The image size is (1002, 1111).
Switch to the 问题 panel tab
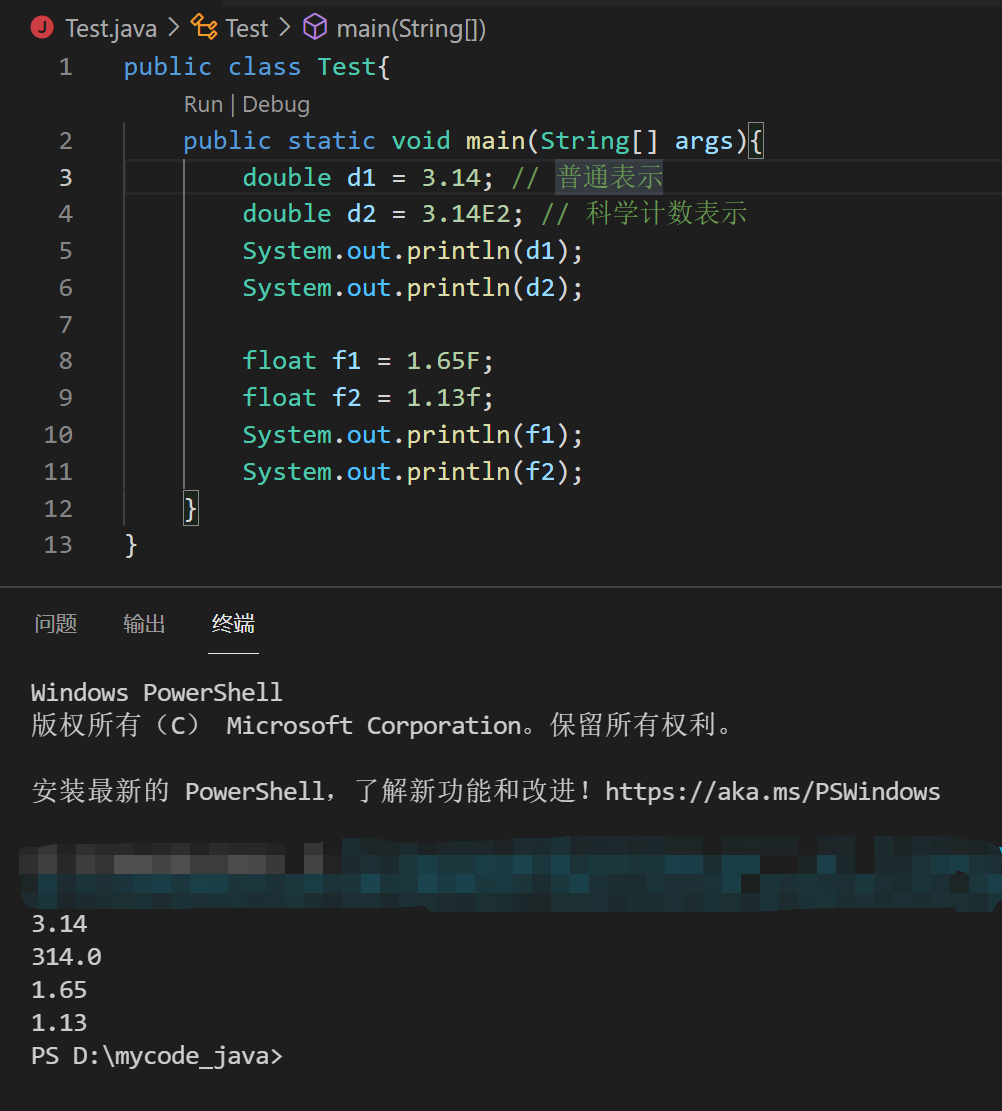click(x=55, y=624)
